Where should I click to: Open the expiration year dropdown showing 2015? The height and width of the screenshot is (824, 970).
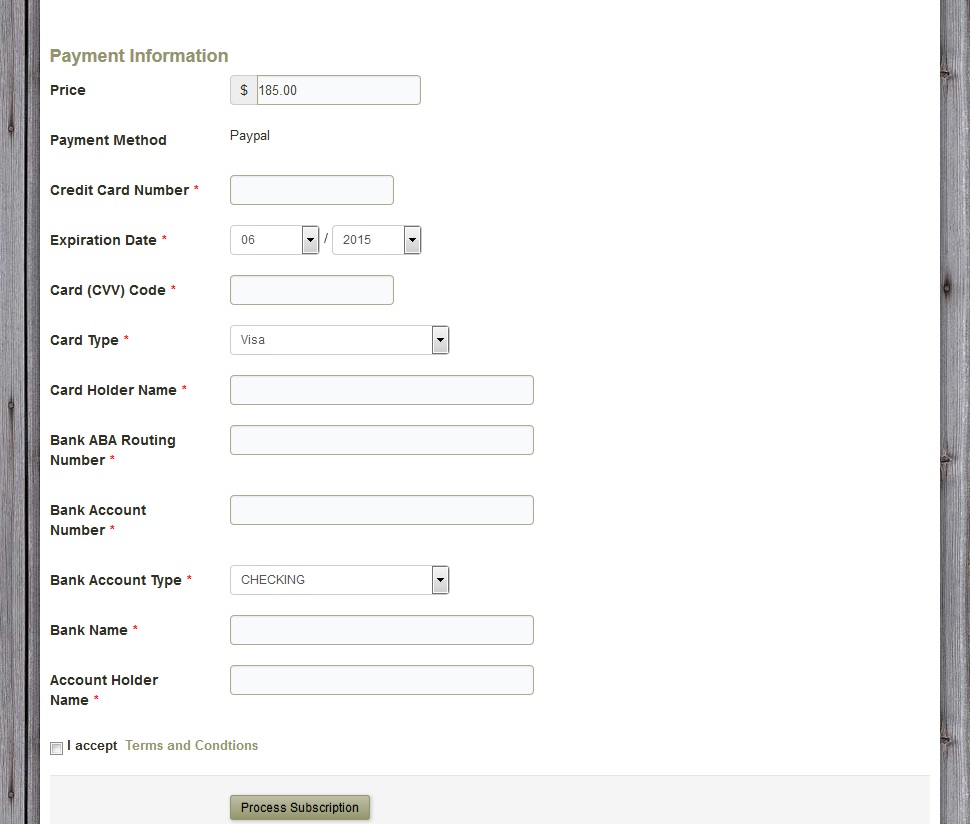point(376,240)
